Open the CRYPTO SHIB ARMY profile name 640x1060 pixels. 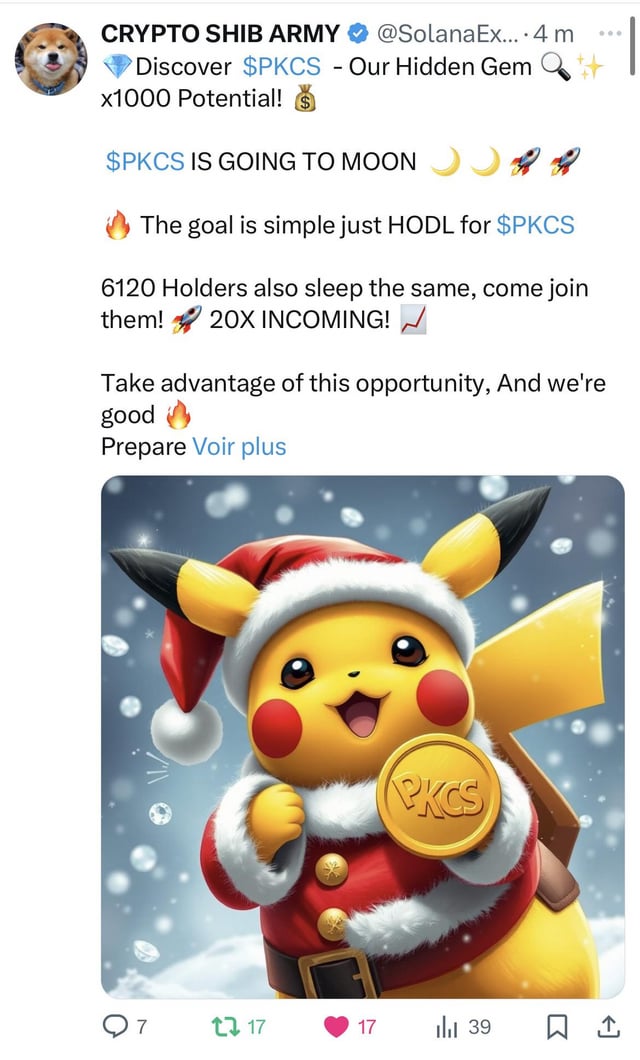tap(220, 33)
